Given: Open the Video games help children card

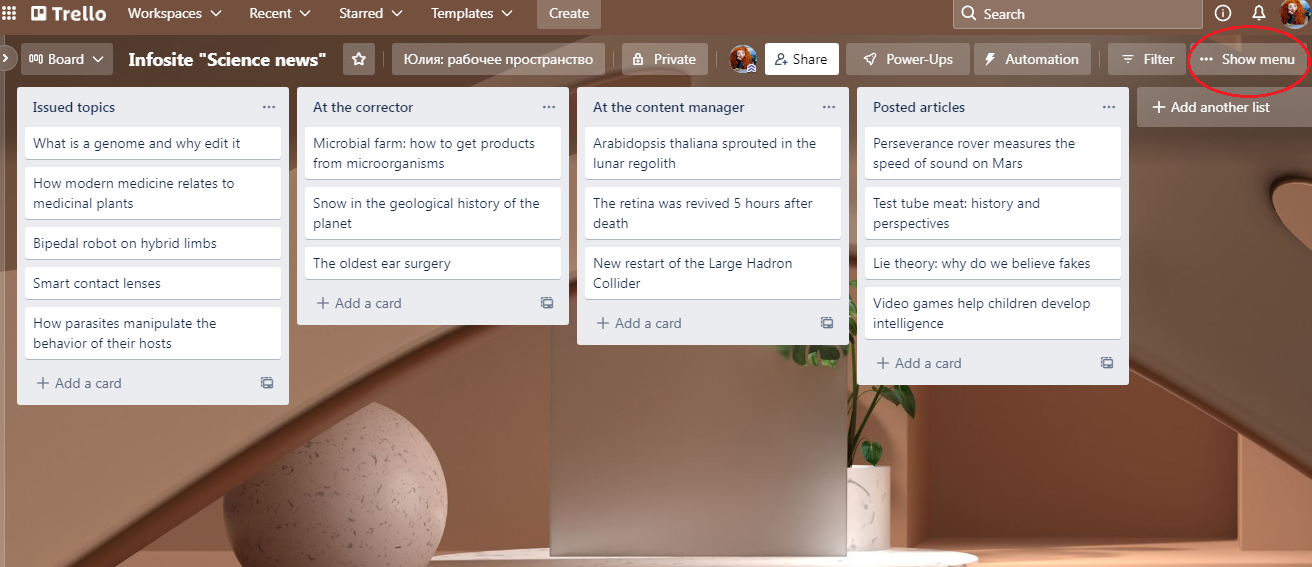Looking at the screenshot, I should (993, 313).
